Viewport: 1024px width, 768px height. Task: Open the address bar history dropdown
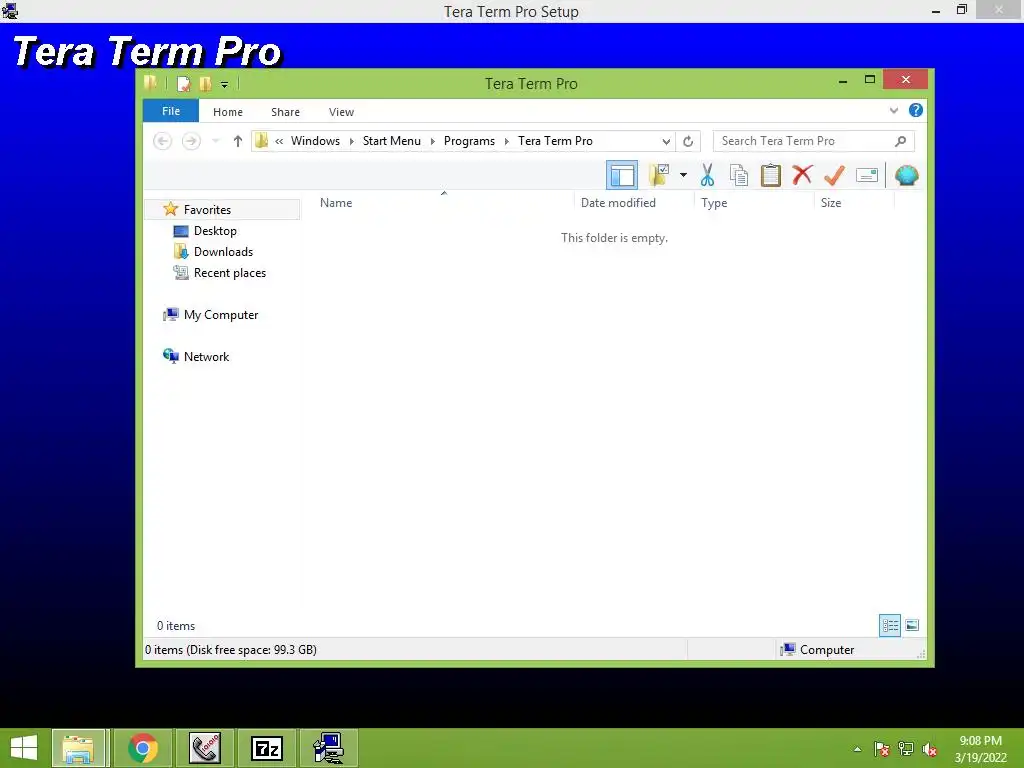(x=665, y=141)
